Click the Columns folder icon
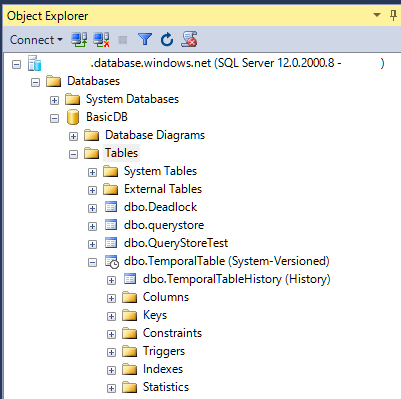This screenshot has height=399, width=401. pyautogui.click(x=129, y=297)
